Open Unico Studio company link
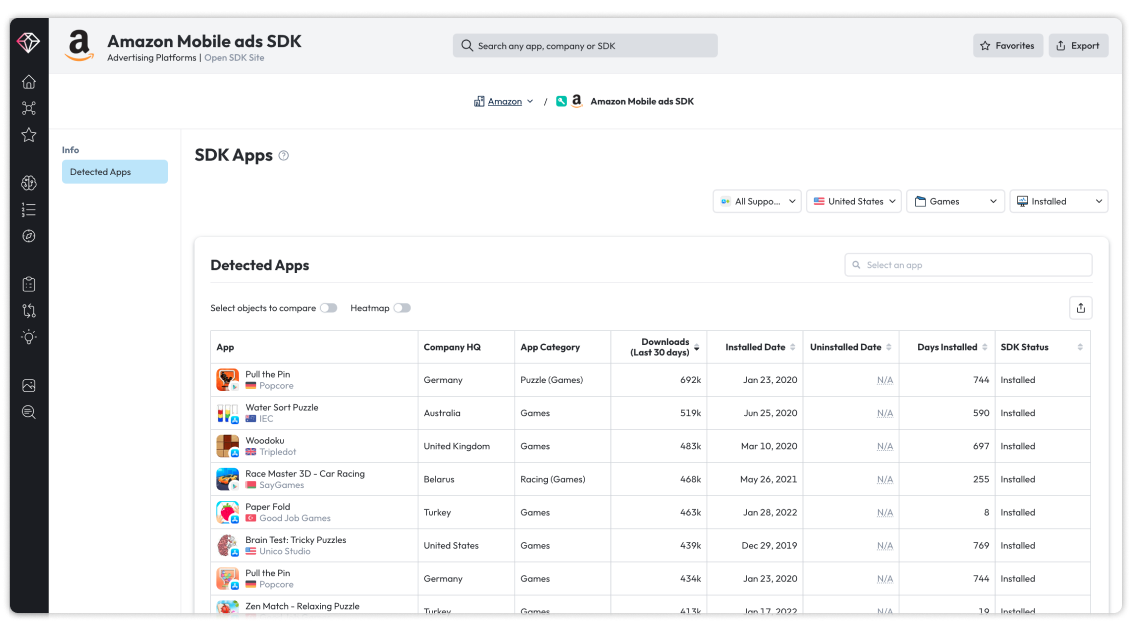The height and width of the screenshot is (630, 1132). click(284, 551)
